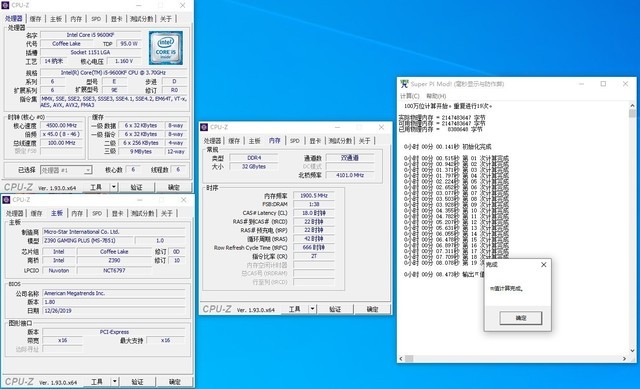Click the FSB:DRAM ratio value 1:38
The height and width of the screenshot is (389, 640).
[313, 204]
